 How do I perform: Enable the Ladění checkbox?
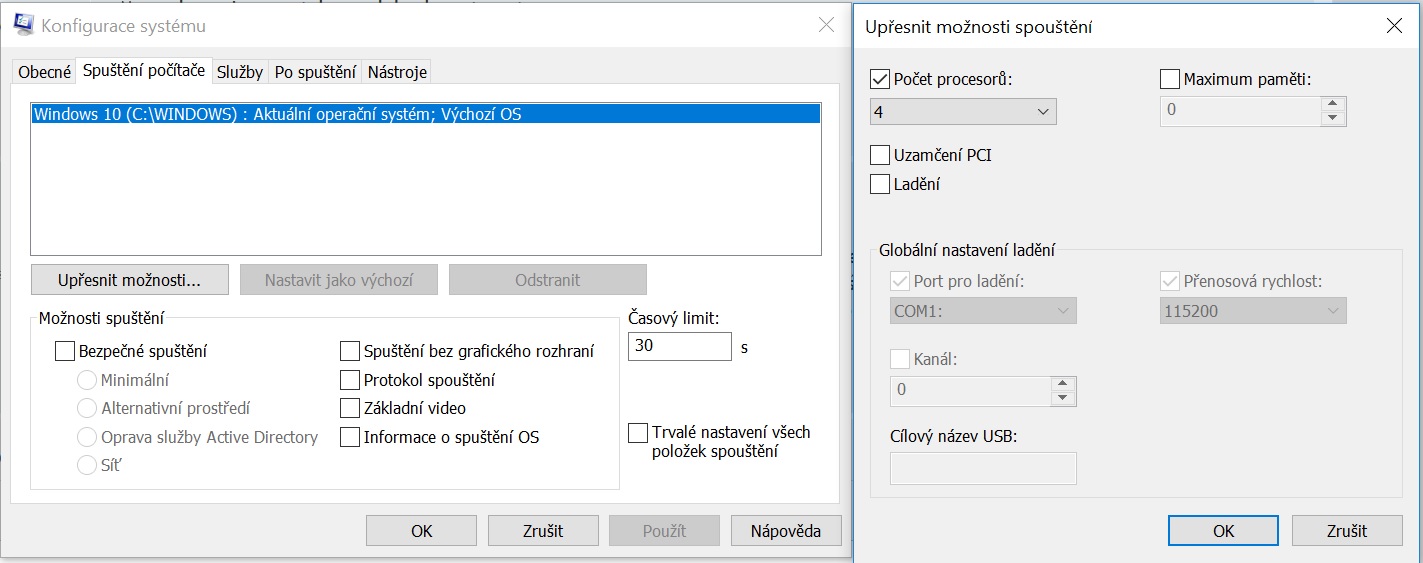pos(881,184)
